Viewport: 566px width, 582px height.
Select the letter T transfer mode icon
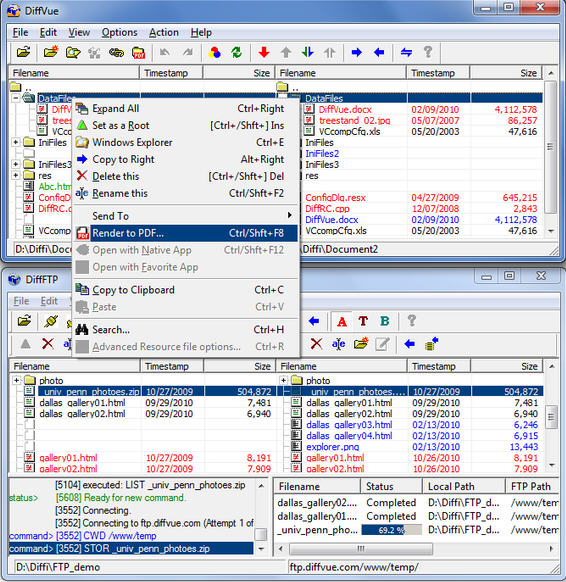click(363, 321)
